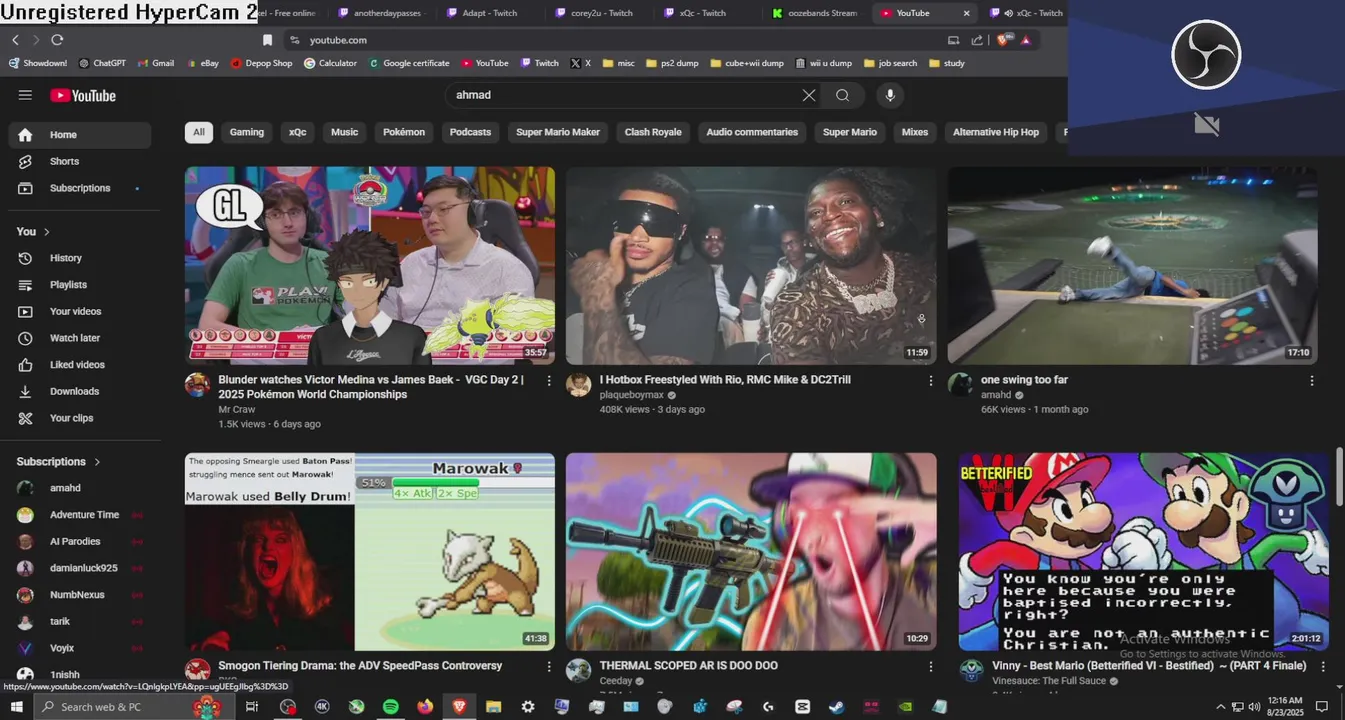This screenshot has height=720, width=1345.
Task: Select the Gaming filter chip
Action: [247, 132]
